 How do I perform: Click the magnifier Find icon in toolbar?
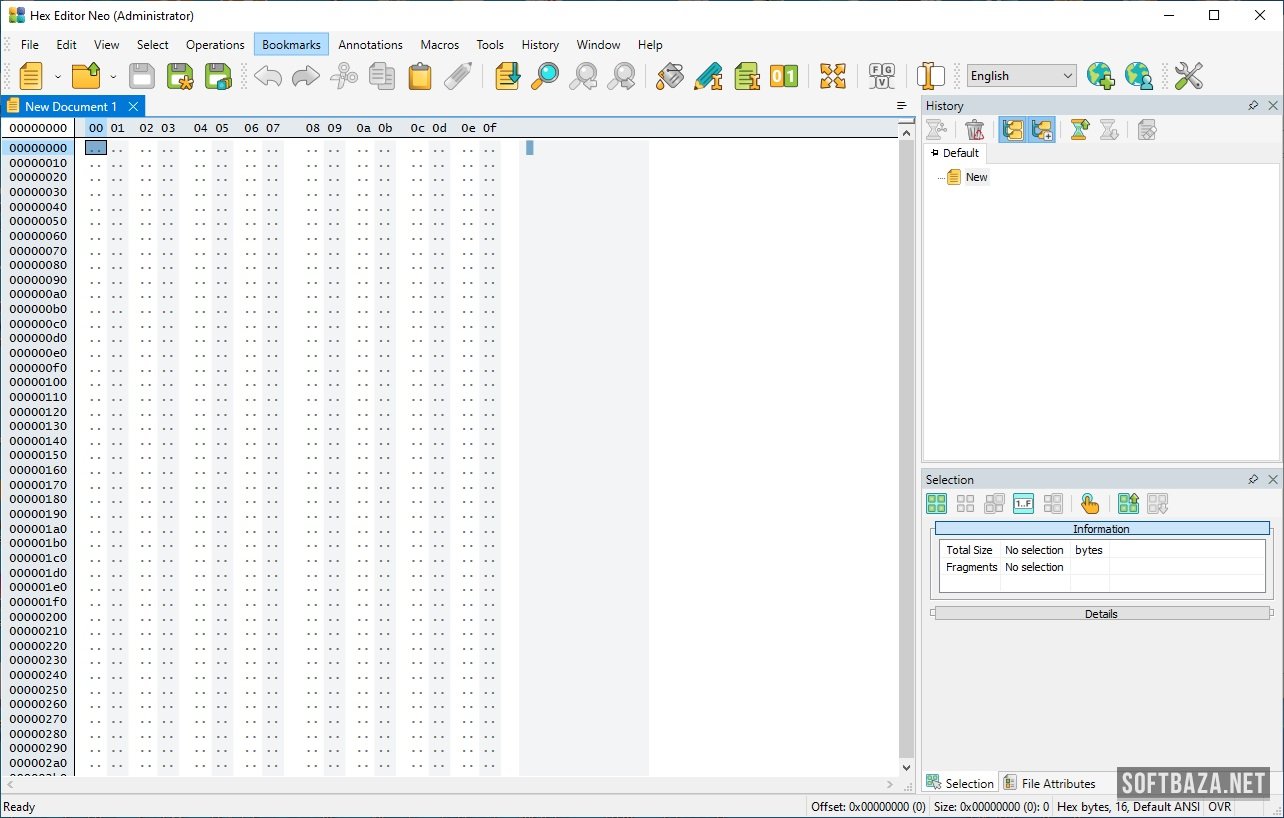[545, 76]
